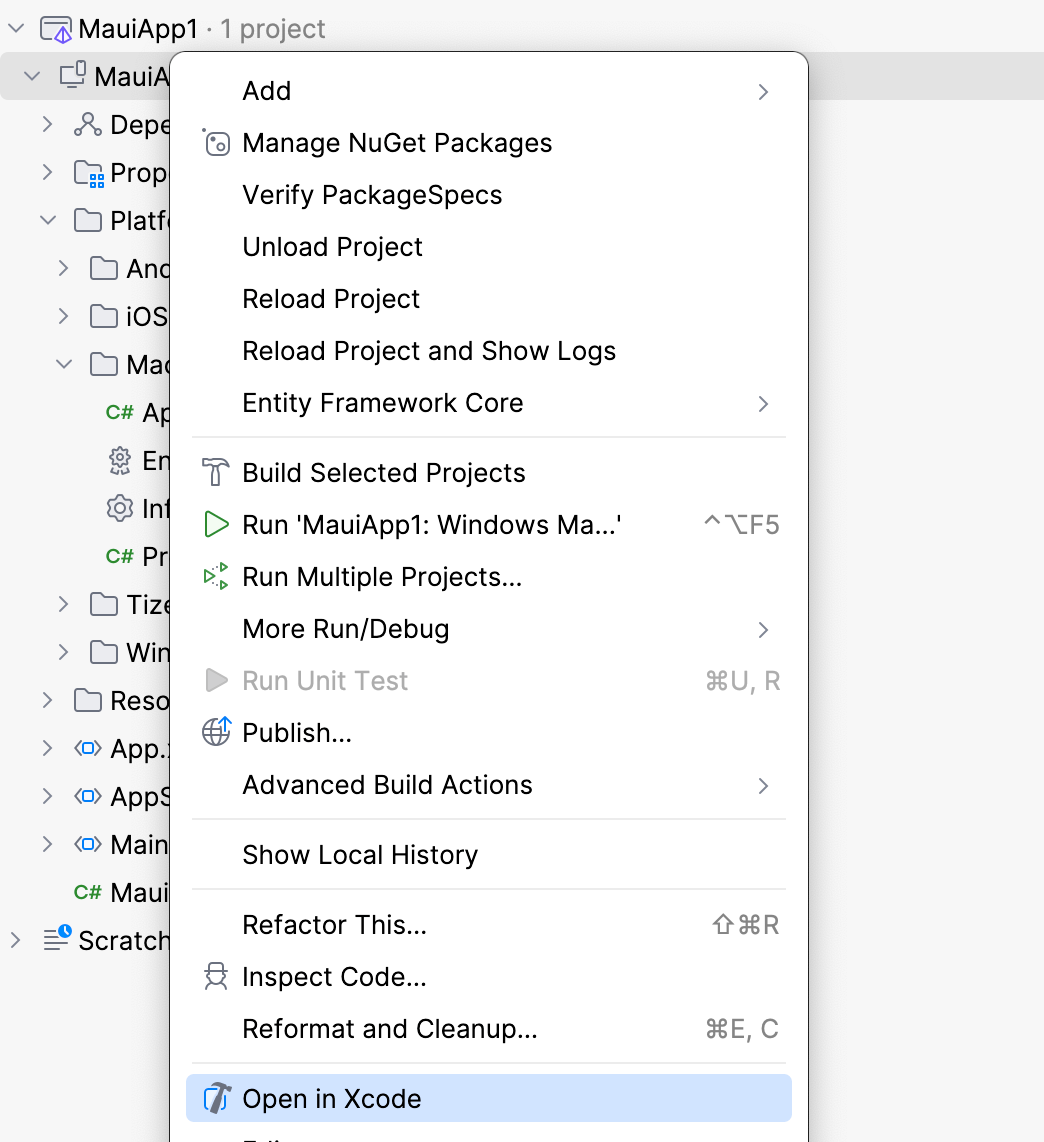Click the Scratches and Consoles icon

coord(57,940)
